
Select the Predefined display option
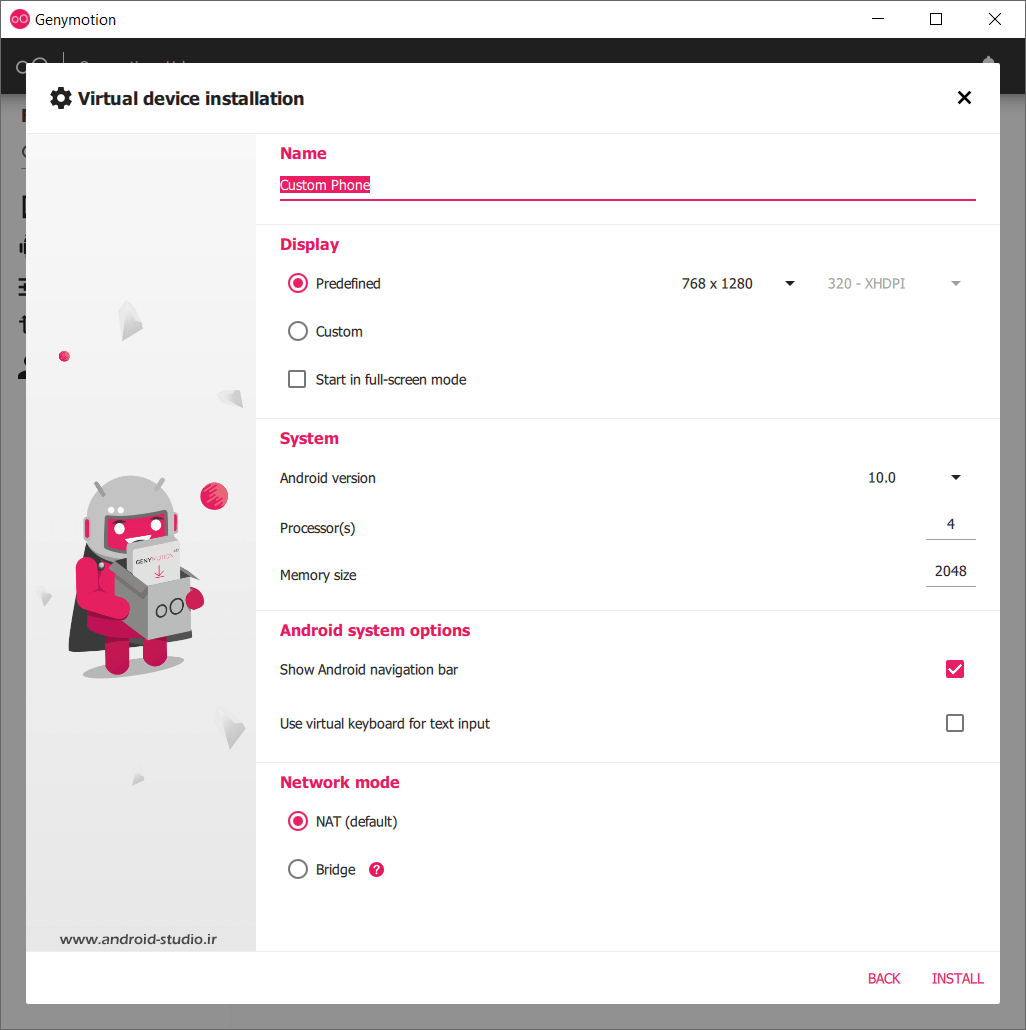[297, 283]
